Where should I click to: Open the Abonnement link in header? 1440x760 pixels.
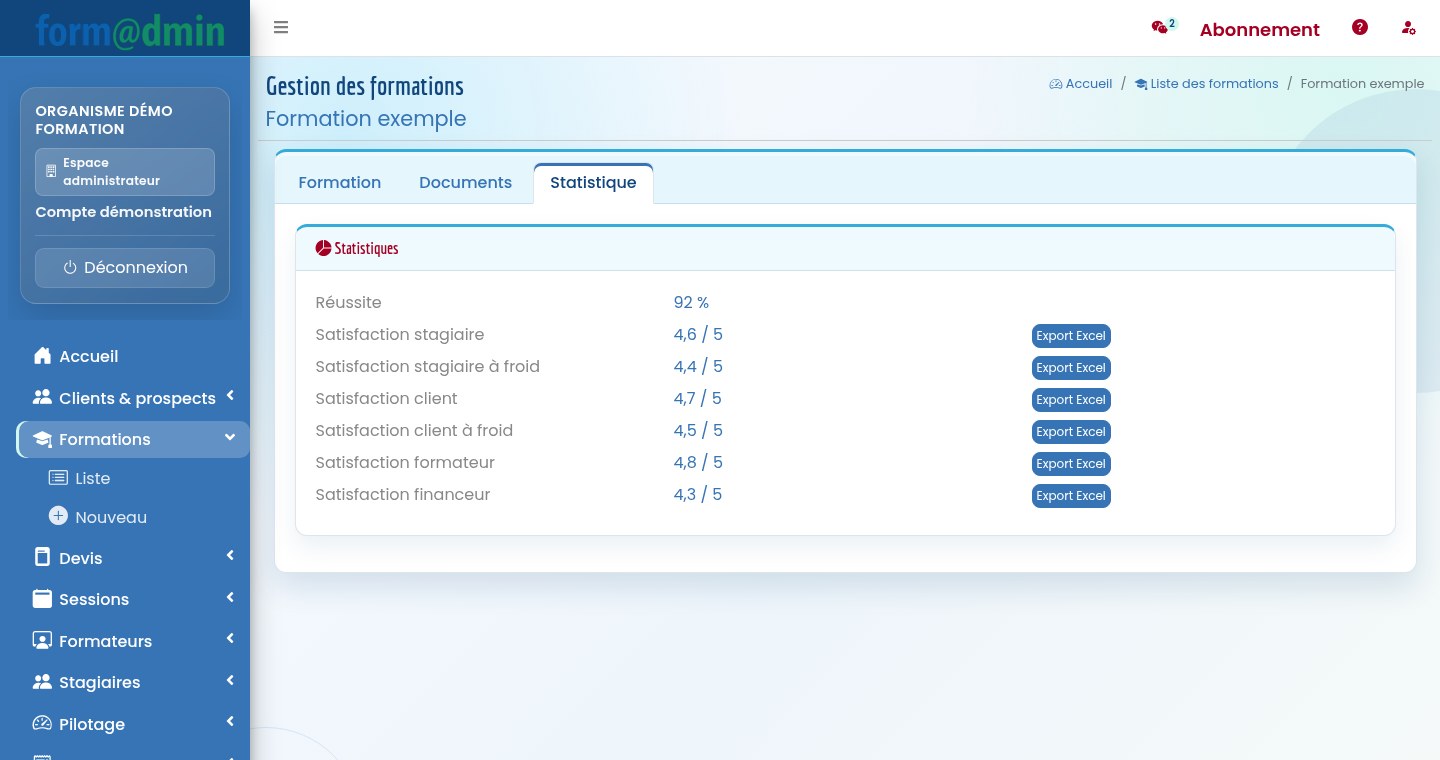point(1260,29)
